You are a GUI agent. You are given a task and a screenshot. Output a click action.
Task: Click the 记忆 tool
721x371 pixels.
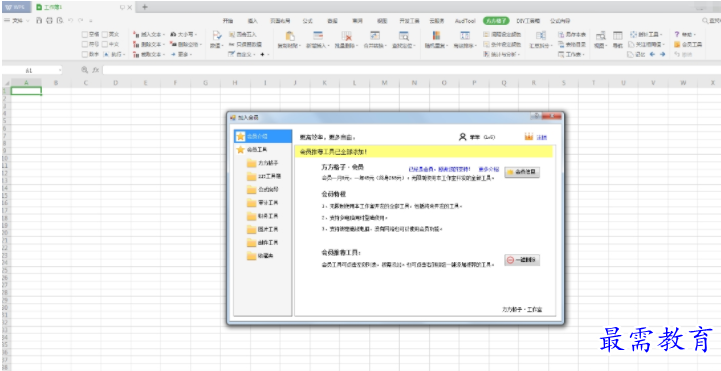click(x=637, y=54)
